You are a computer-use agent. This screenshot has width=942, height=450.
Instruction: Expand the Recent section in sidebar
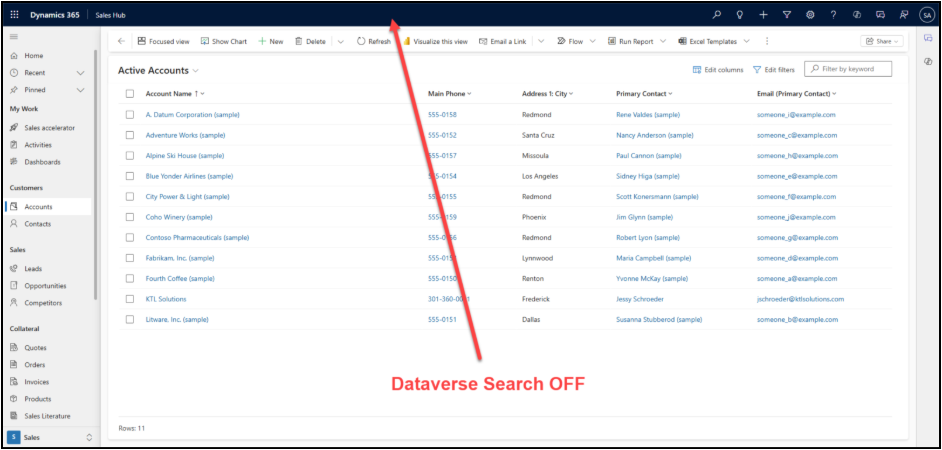(x=80, y=73)
